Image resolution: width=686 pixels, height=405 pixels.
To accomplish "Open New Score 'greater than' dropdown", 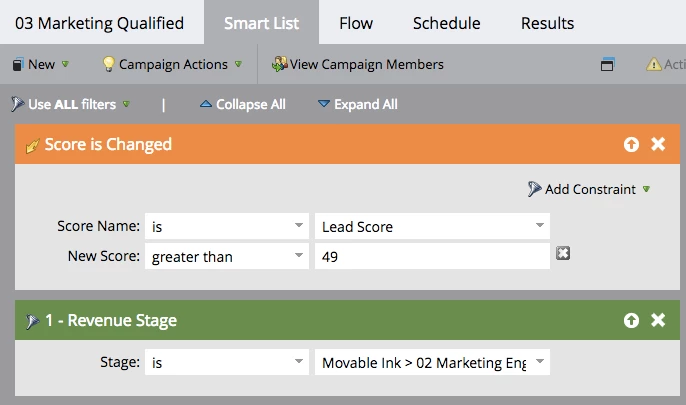I will (298, 257).
